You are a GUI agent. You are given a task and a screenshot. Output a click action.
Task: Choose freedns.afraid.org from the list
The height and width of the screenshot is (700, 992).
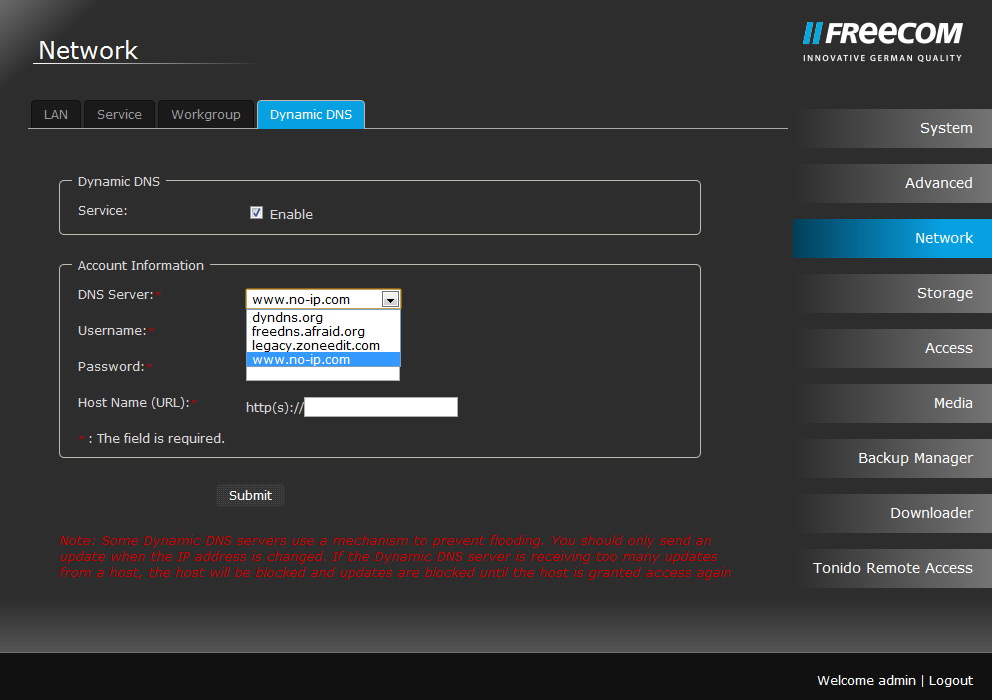coord(323,331)
